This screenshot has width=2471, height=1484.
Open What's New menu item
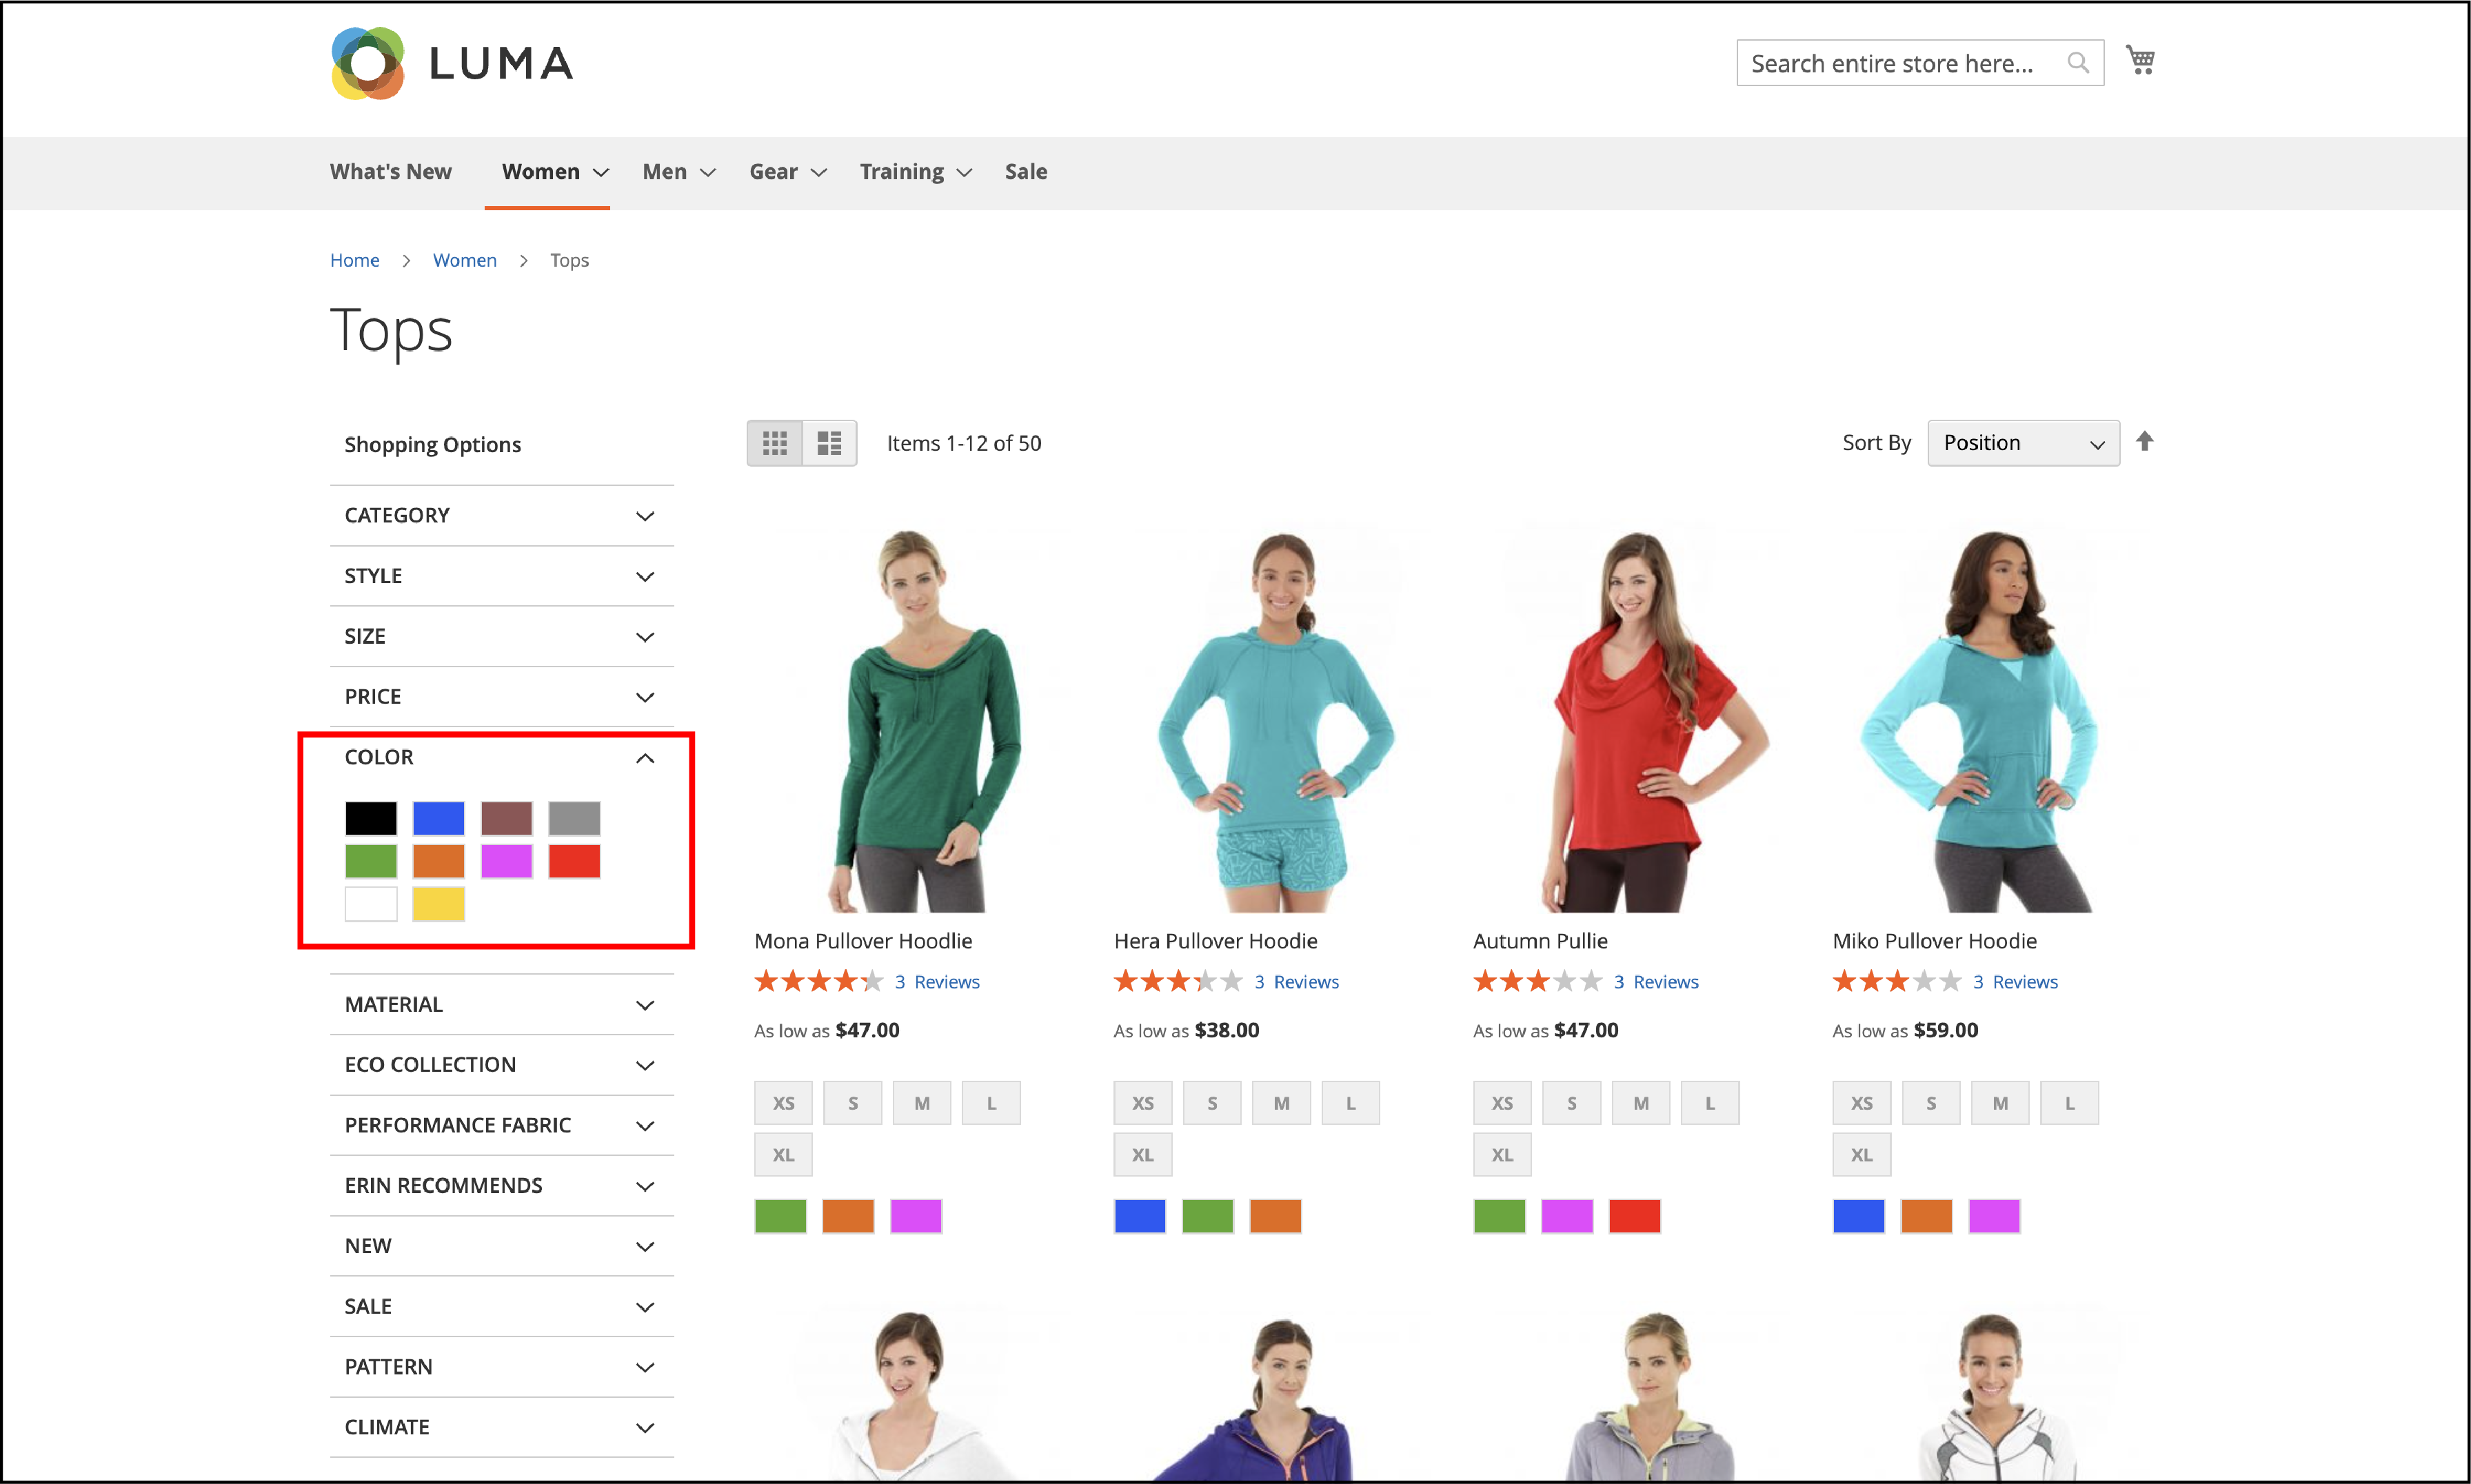click(391, 172)
